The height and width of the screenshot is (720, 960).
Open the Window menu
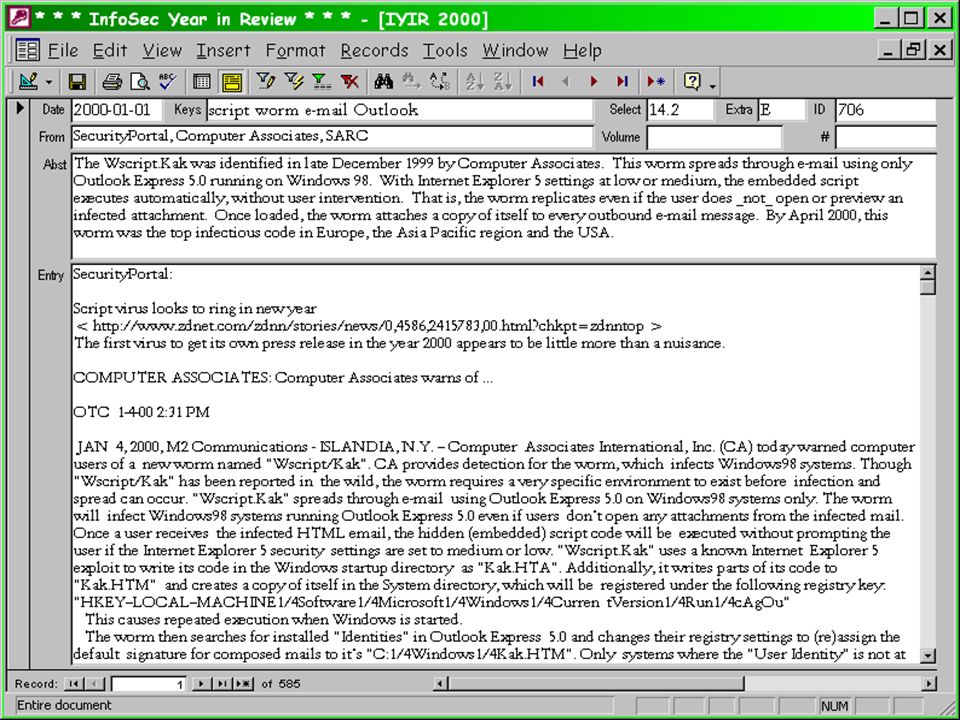[x=515, y=50]
